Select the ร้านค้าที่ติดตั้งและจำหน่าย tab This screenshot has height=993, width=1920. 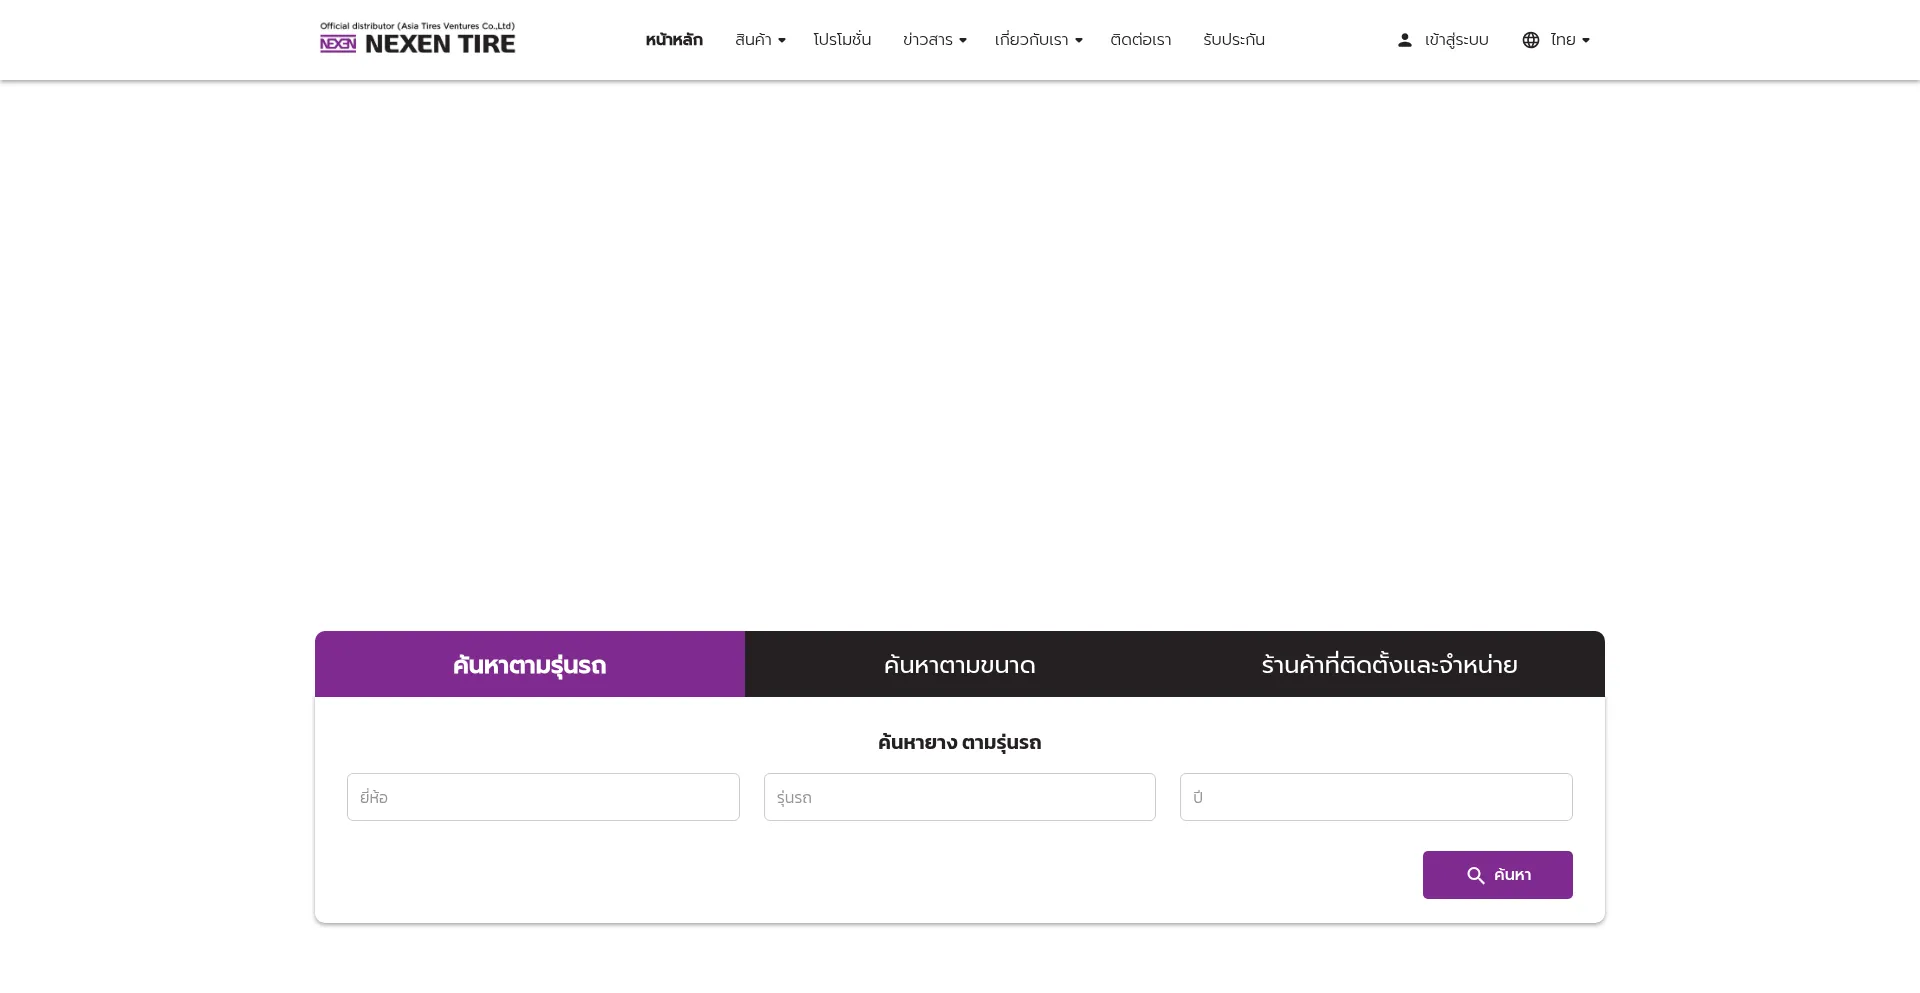pos(1388,664)
